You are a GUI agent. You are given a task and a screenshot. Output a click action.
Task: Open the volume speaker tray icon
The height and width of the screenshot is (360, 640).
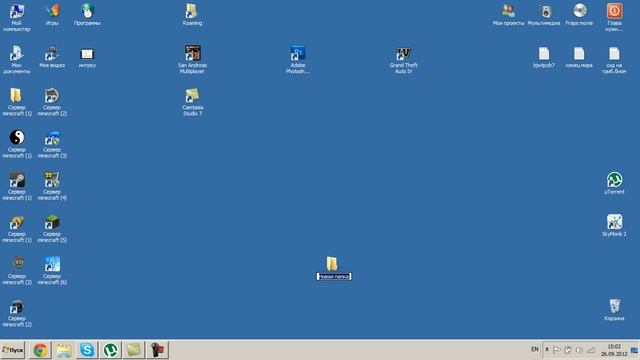click(579, 350)
